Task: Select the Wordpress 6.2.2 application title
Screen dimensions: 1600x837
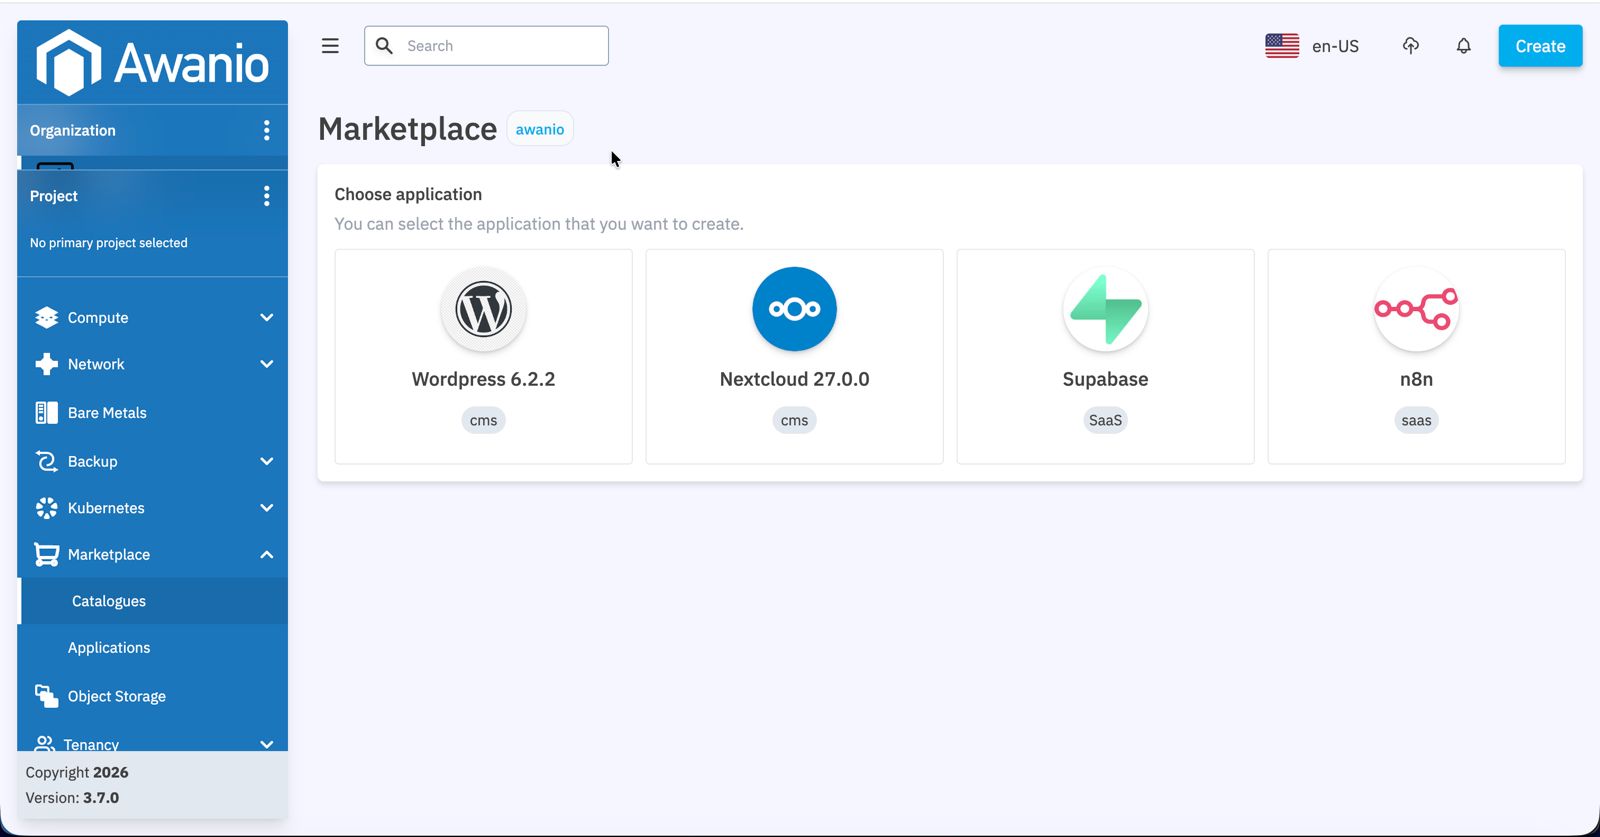Action: tap(483, 379)
